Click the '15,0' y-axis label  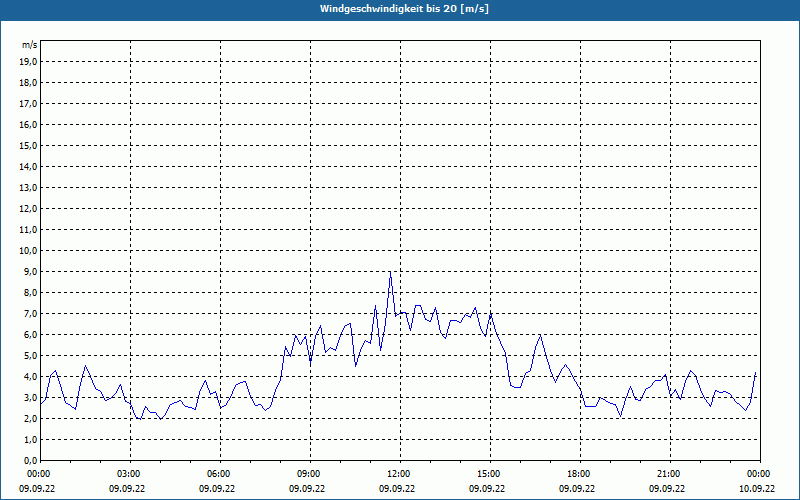tap(29, 145)
